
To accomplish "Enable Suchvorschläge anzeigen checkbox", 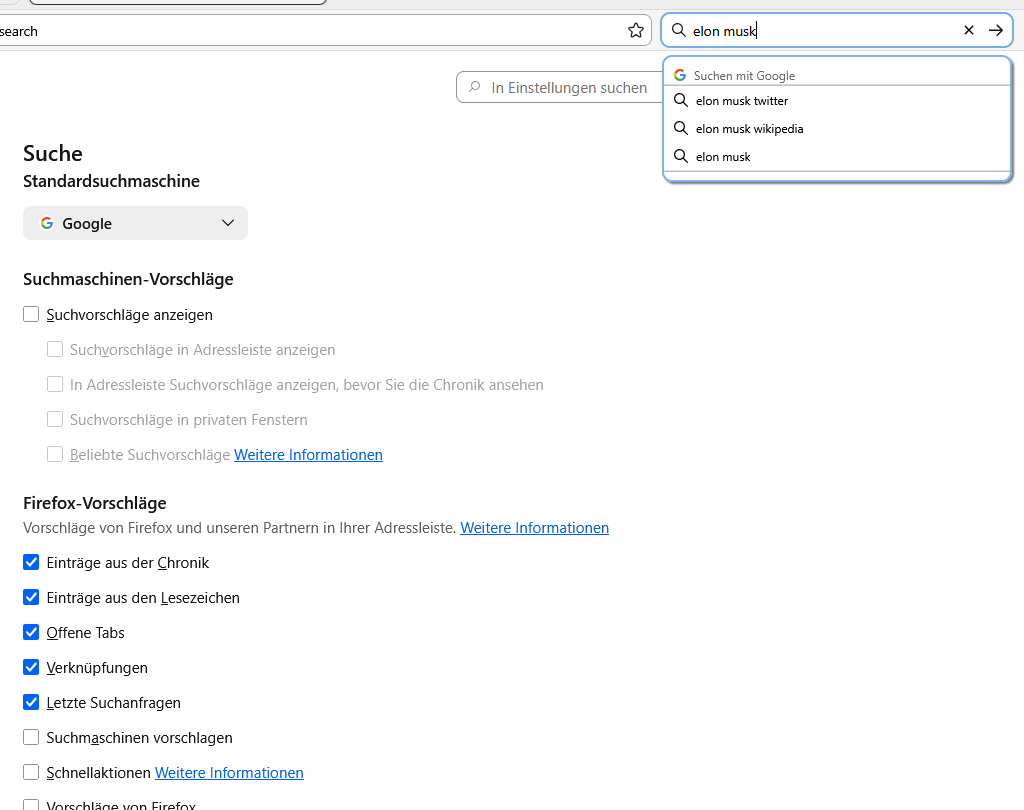I will click(x=31, y=315).
